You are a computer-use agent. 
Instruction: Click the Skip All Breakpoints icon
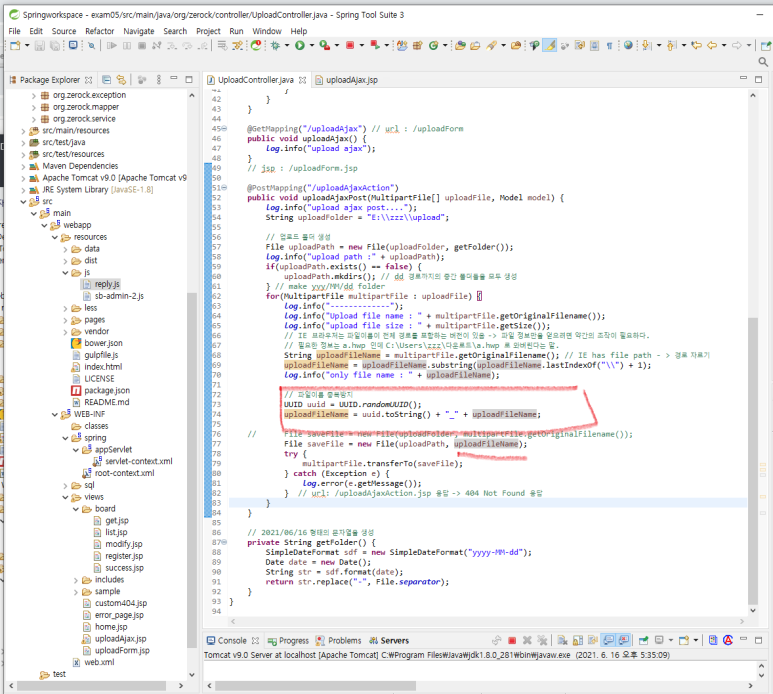(91, 45)
